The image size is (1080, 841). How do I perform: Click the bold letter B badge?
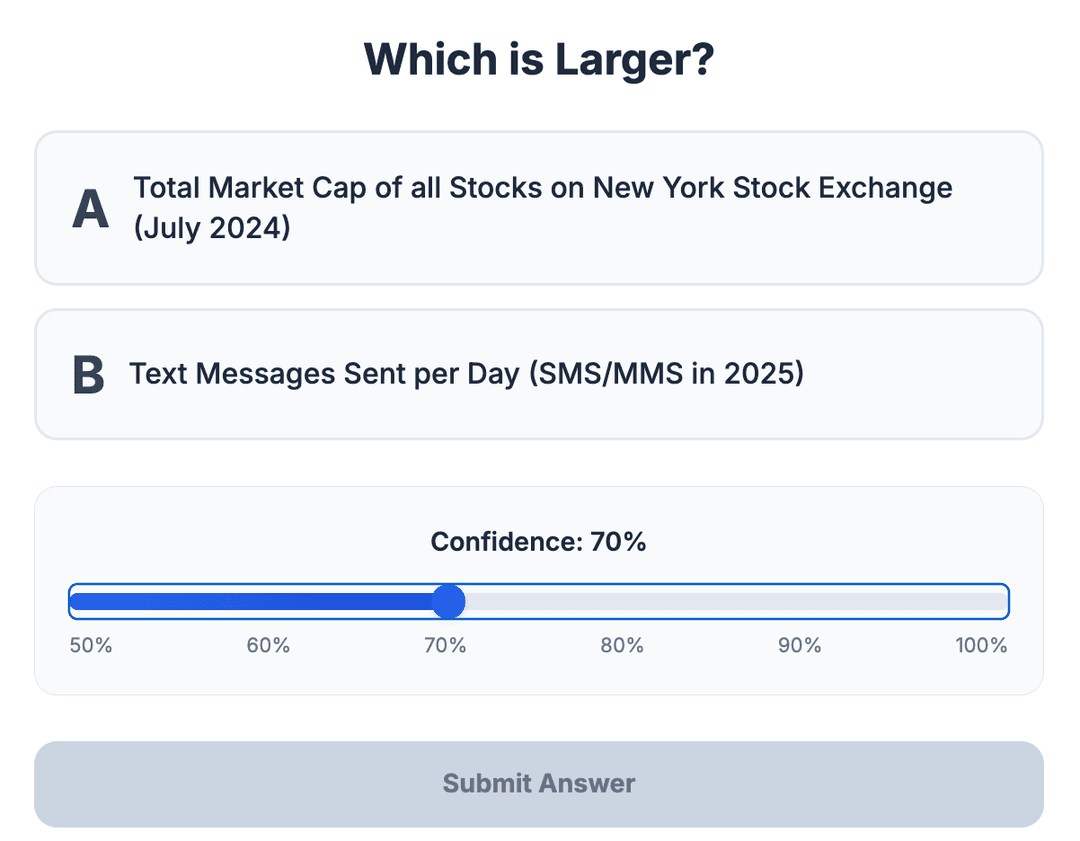click(x=89, y=375)
